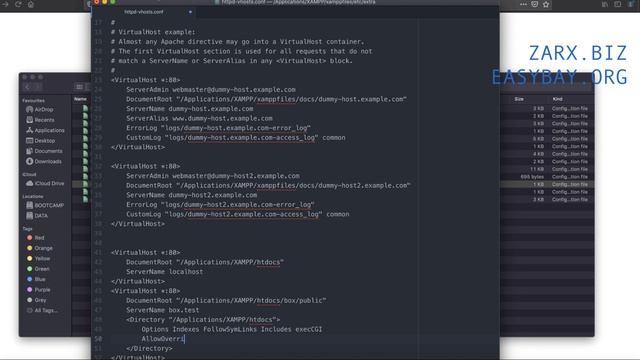Reload the page in the browser toolbar

tap(18, 4)
